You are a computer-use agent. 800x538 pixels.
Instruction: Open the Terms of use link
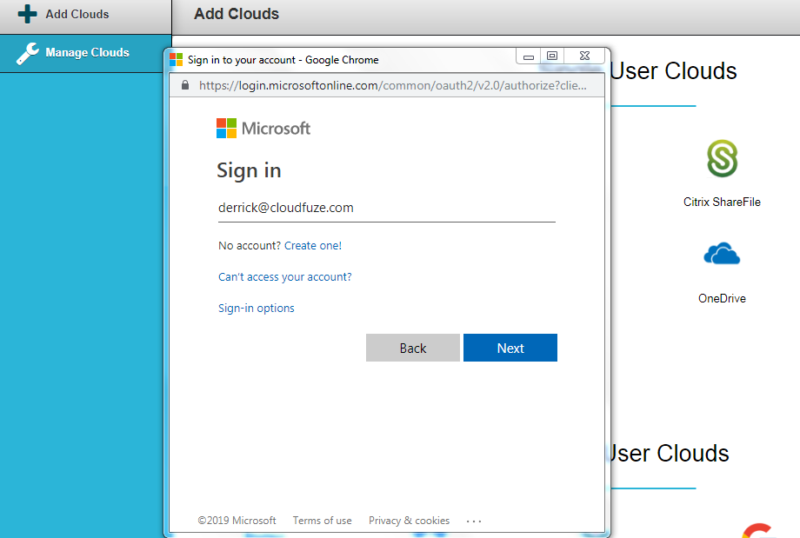coord(322,521)
